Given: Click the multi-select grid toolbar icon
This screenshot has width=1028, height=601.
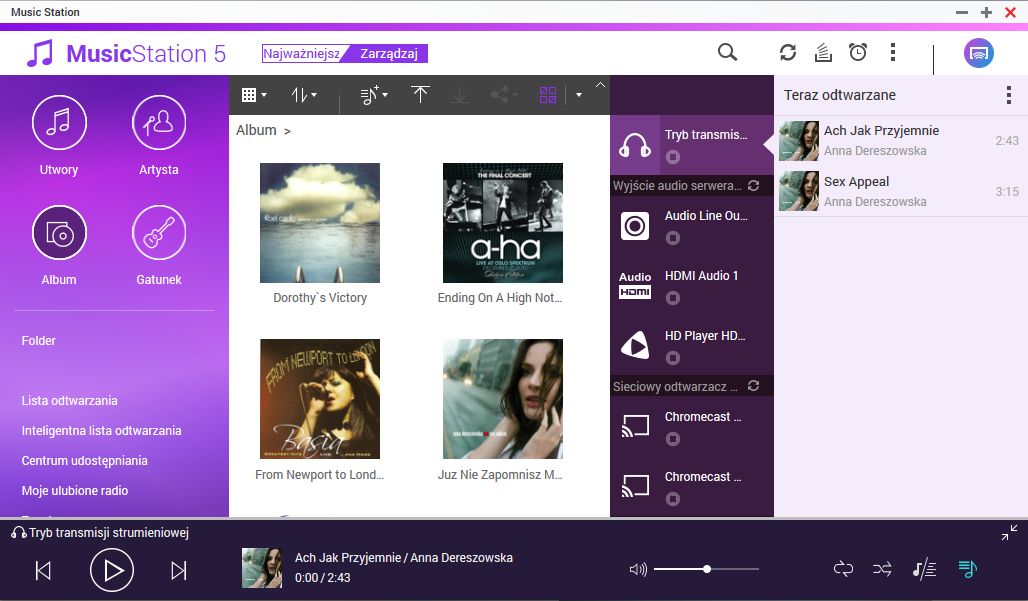Looking at the screenshot, I should tap(547, 95).
